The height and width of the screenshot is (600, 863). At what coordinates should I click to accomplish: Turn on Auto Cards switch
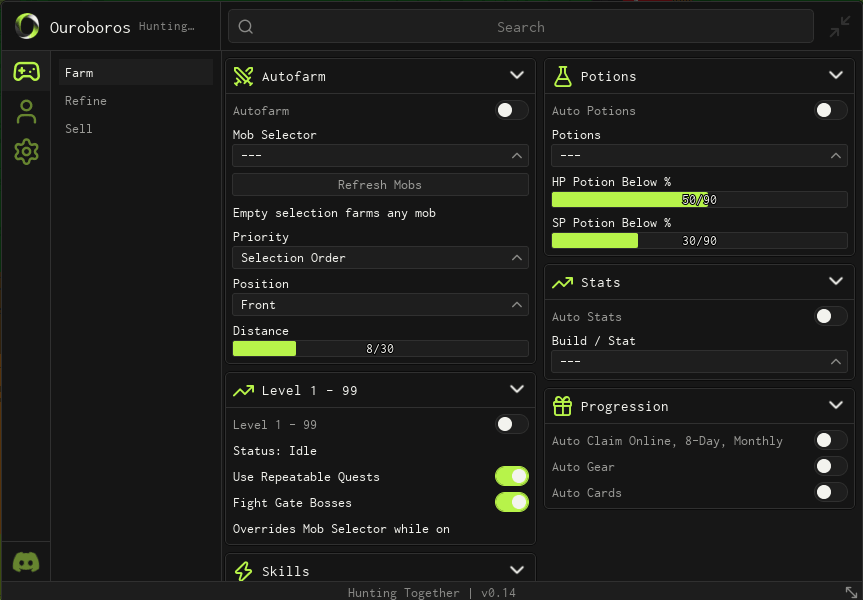(831, 492)
